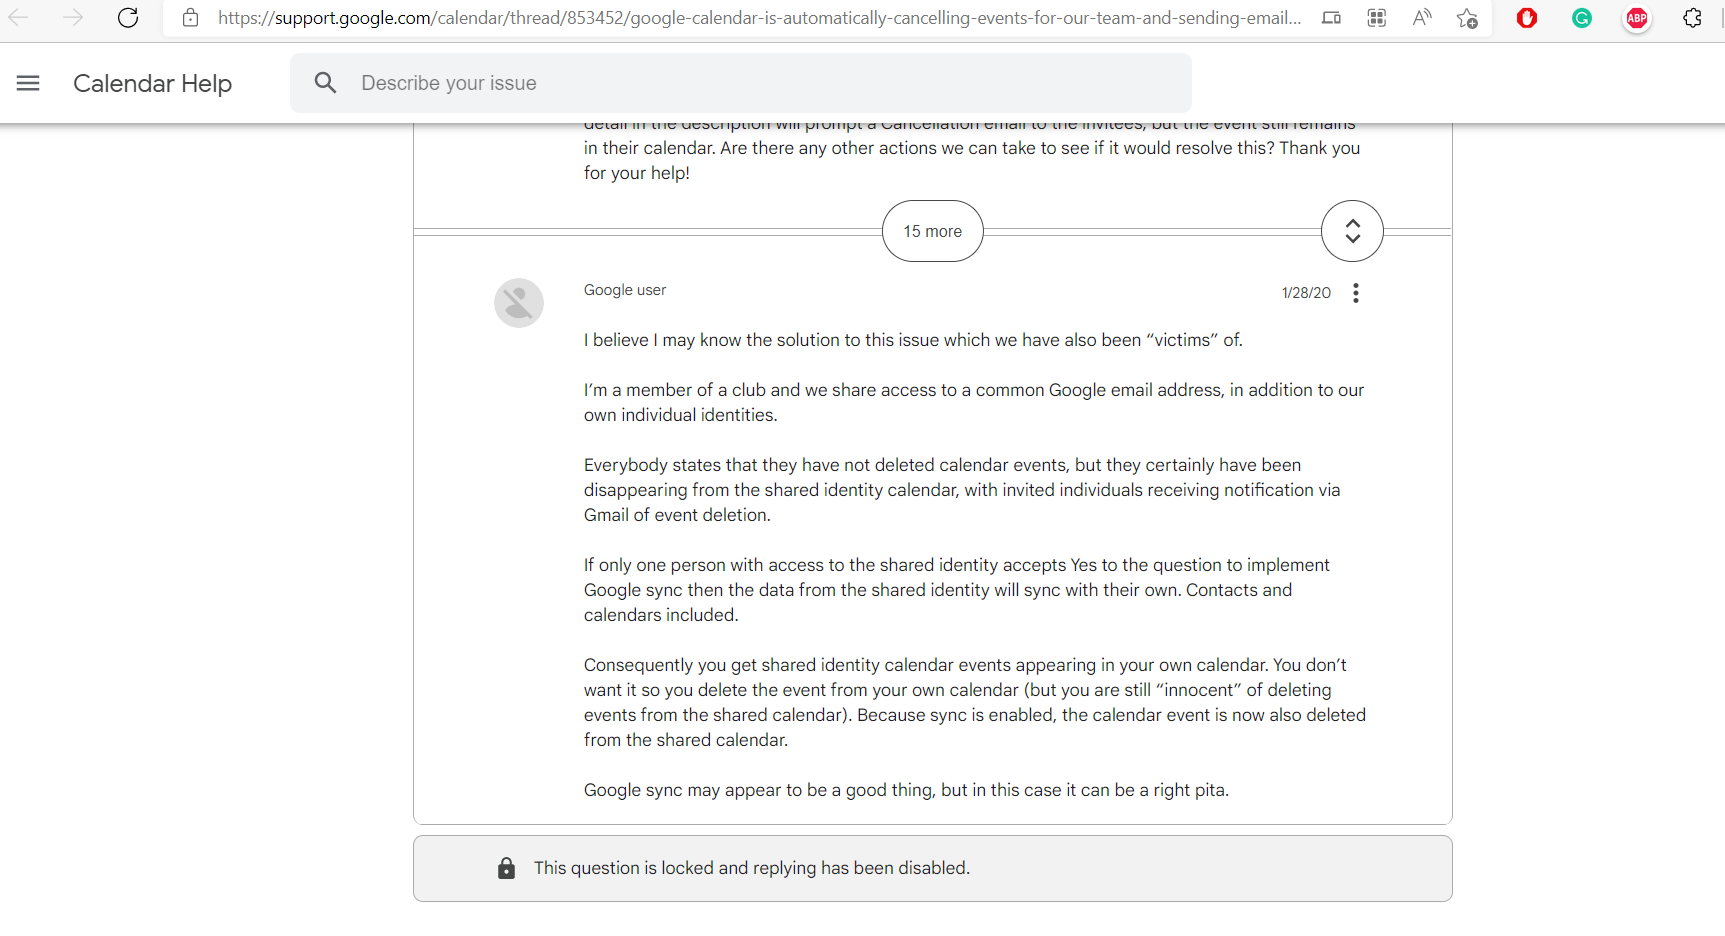Image resolution: width=1725 pixels, height=936 pixels.
Task: Expand the 15 more replies
Action: [x=933, y=231]
